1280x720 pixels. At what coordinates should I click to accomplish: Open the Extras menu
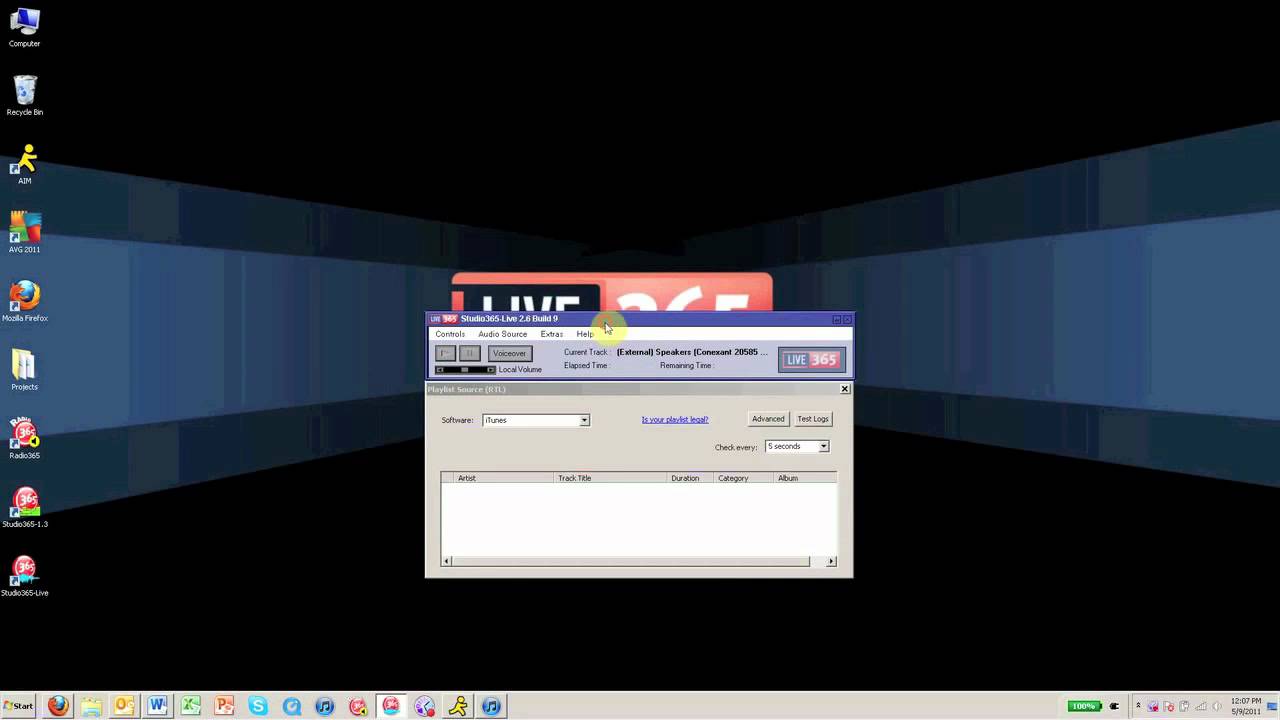click(x=551, y=334)
